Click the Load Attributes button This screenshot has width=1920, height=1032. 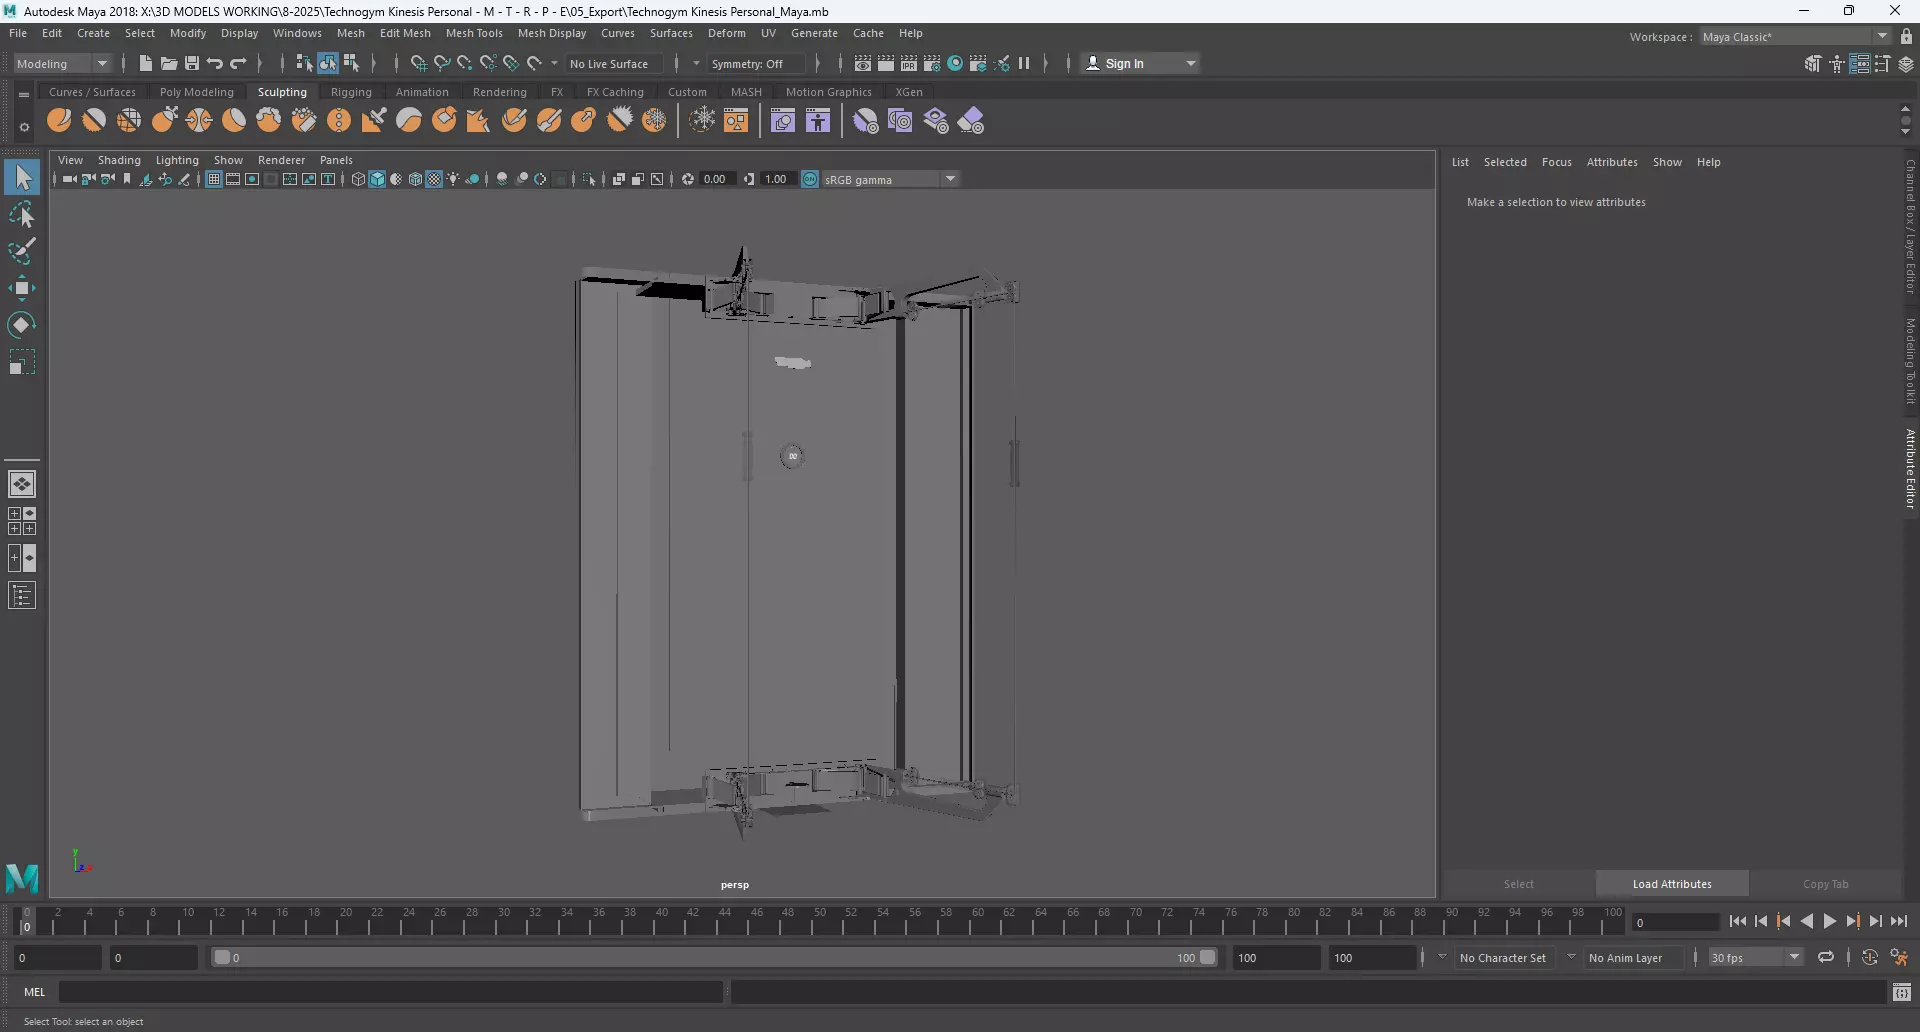click(1672, 884)
